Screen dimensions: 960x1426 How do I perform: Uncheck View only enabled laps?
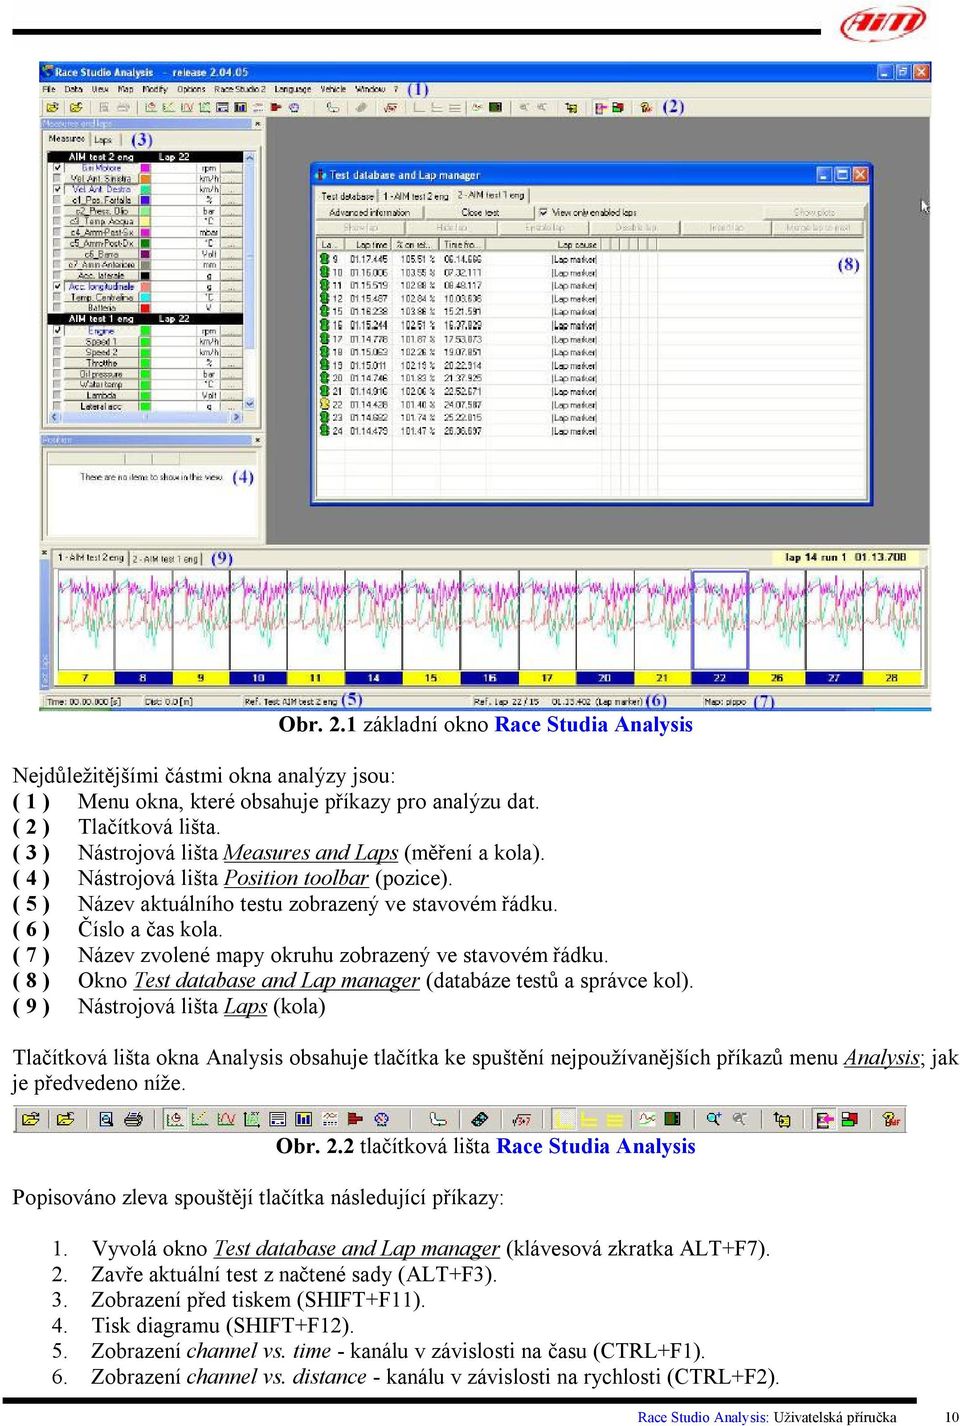click(x=543, y=212)
